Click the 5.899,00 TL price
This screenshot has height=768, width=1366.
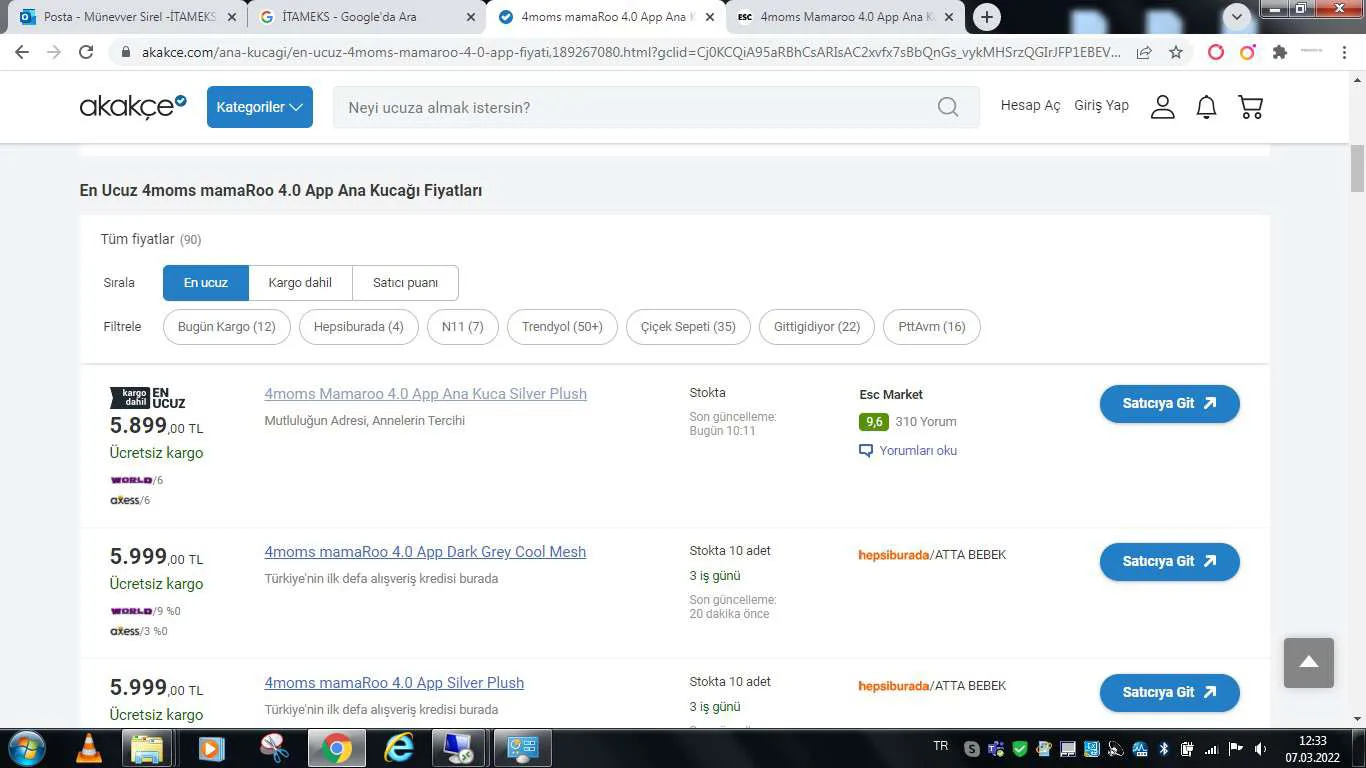pyautogui.click(x=156, y=426)
